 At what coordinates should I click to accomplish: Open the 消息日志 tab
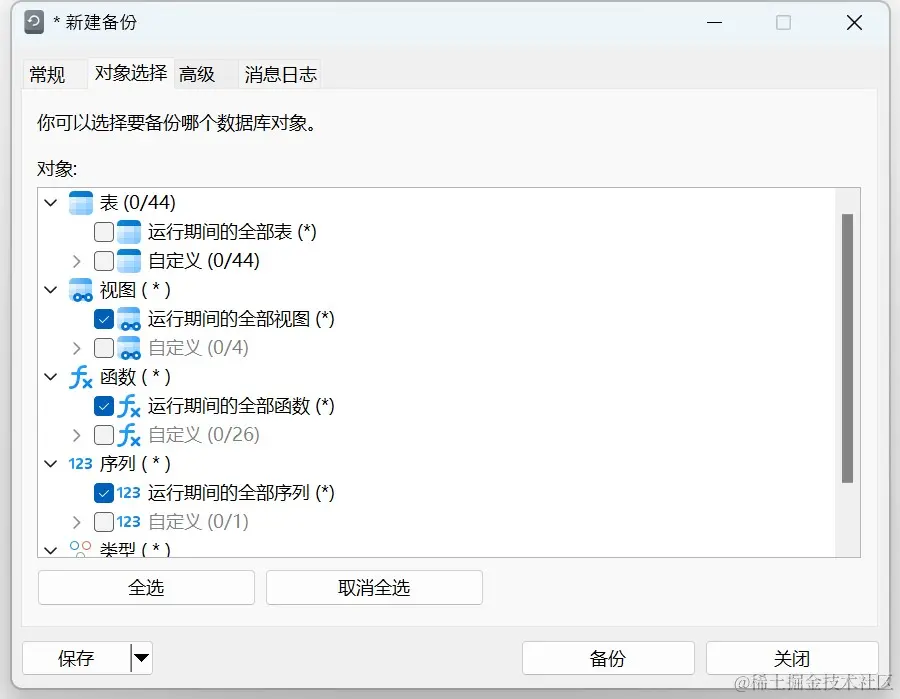click(x=280, y=75)
